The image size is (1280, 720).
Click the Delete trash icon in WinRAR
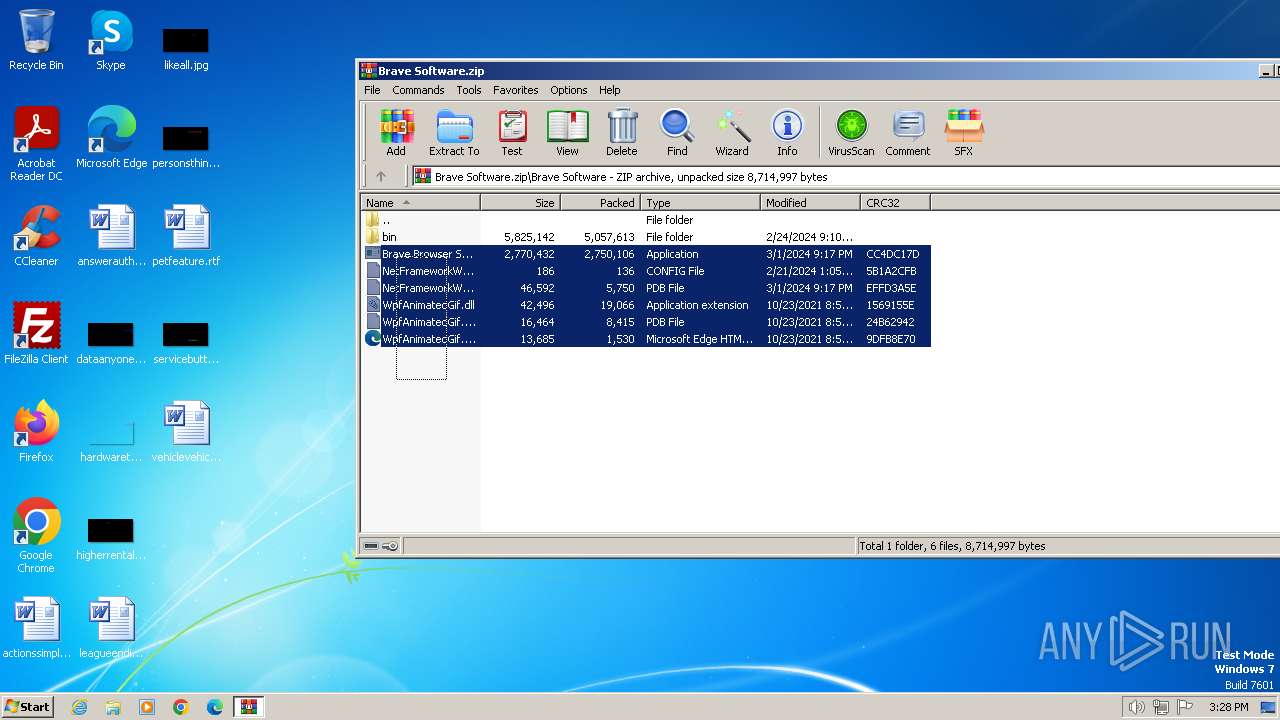[621, 132]
